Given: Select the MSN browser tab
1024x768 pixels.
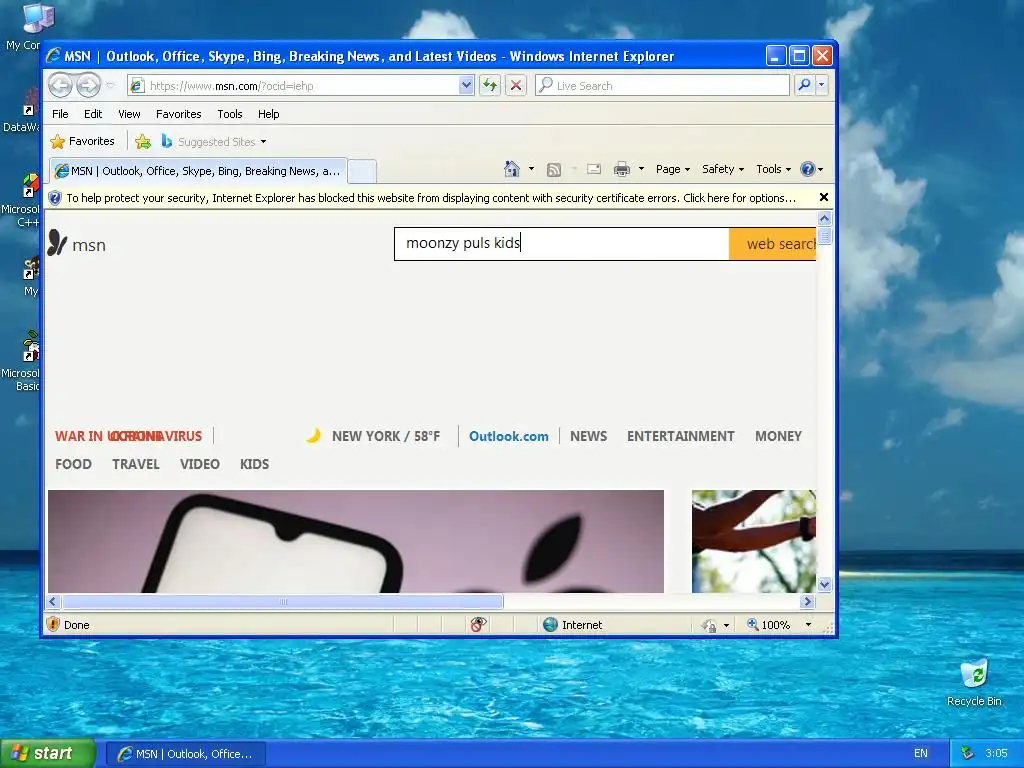Looking at the screenshot, I should point(199,171).
